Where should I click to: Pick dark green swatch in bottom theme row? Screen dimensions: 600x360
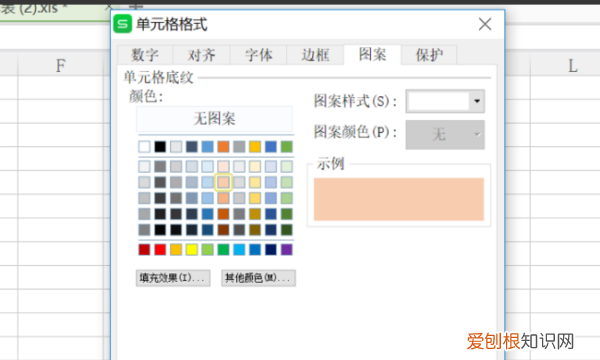[287, 230]
